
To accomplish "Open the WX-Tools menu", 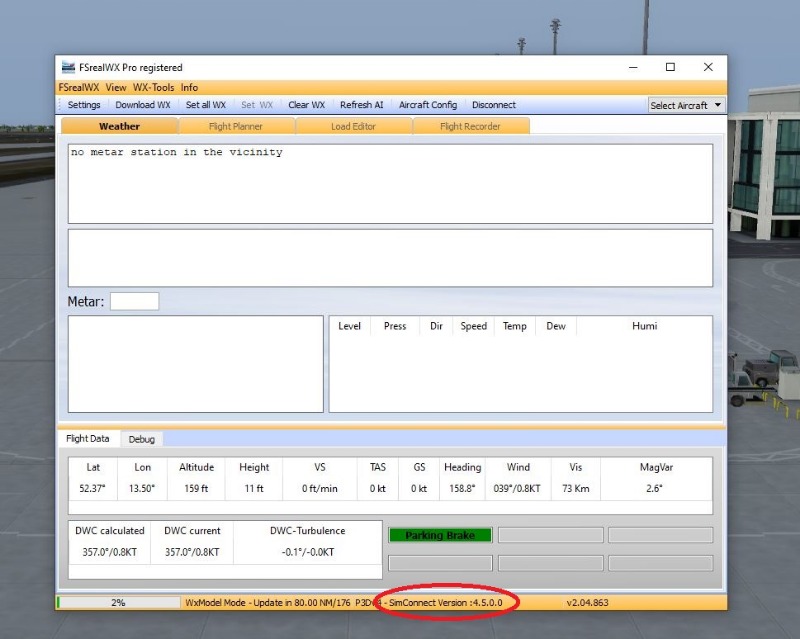I will (153, 88).
